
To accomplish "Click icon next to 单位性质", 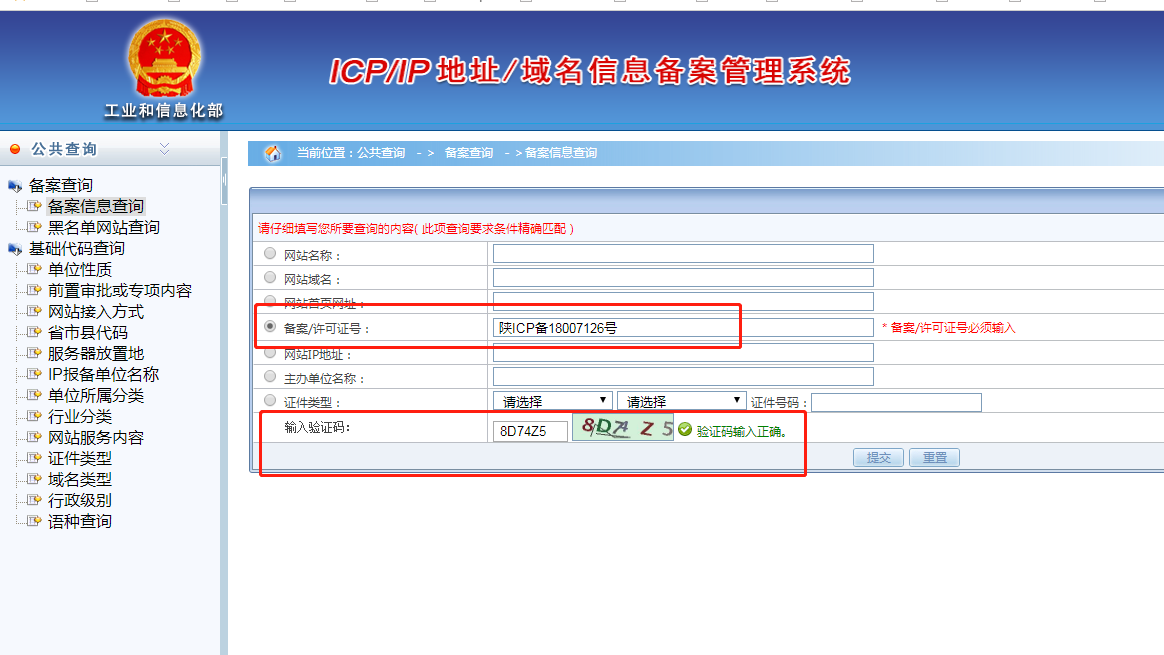I will [33, 269].
